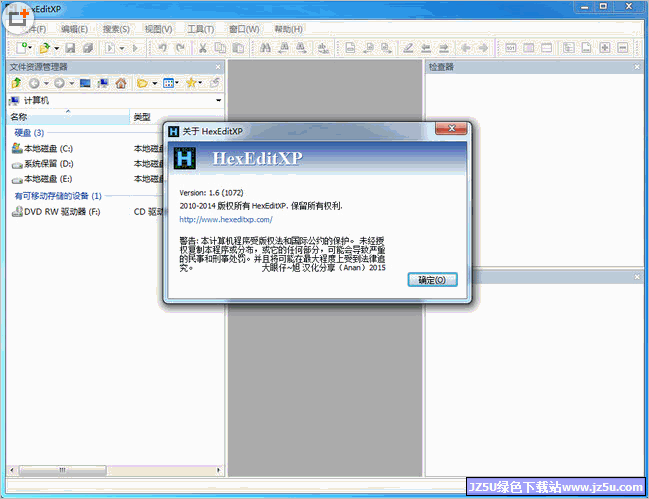
Task: Collapse the 有可移动存储的设备 (1) group
Action: tap(58, 196)
